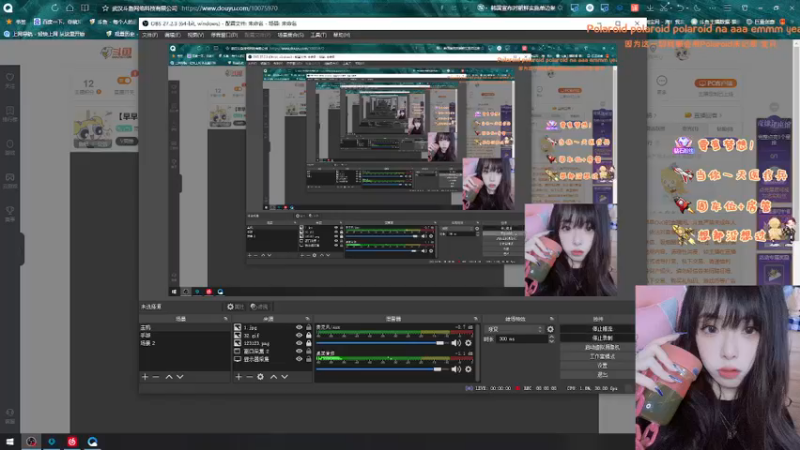This screenshot has height=450, width=800.
Task: Adjust the Desktop Audio volume slider
Action: coord(381,369)
